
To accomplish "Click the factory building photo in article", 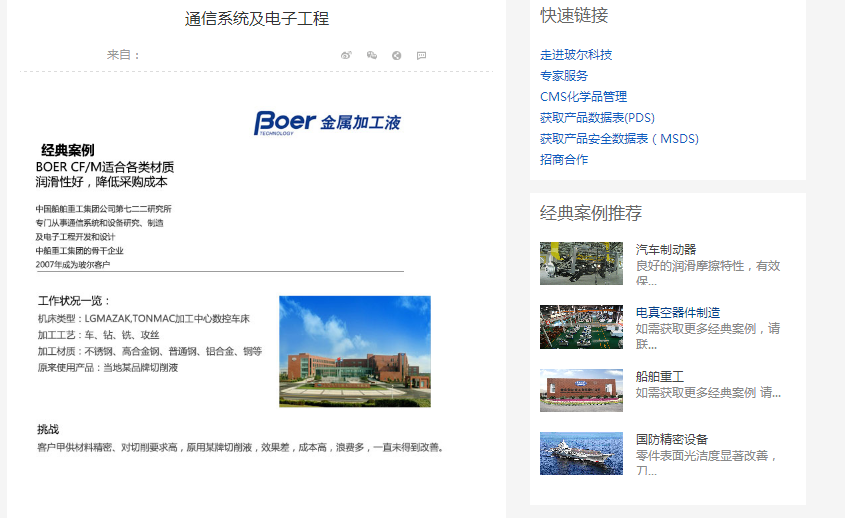I will [354, 351].
